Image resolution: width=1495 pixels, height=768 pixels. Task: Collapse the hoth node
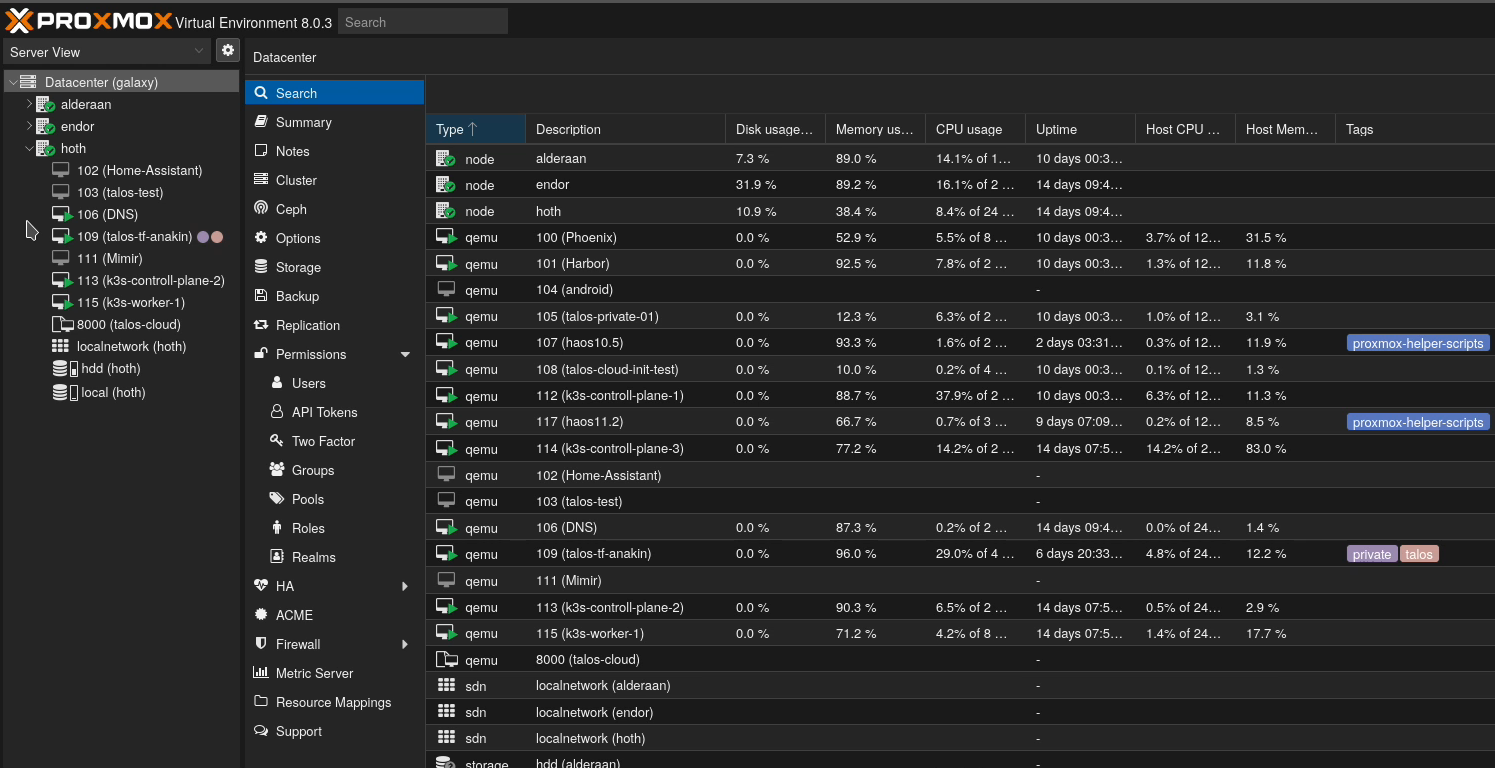pyautogui.click(x=28, y=148)
